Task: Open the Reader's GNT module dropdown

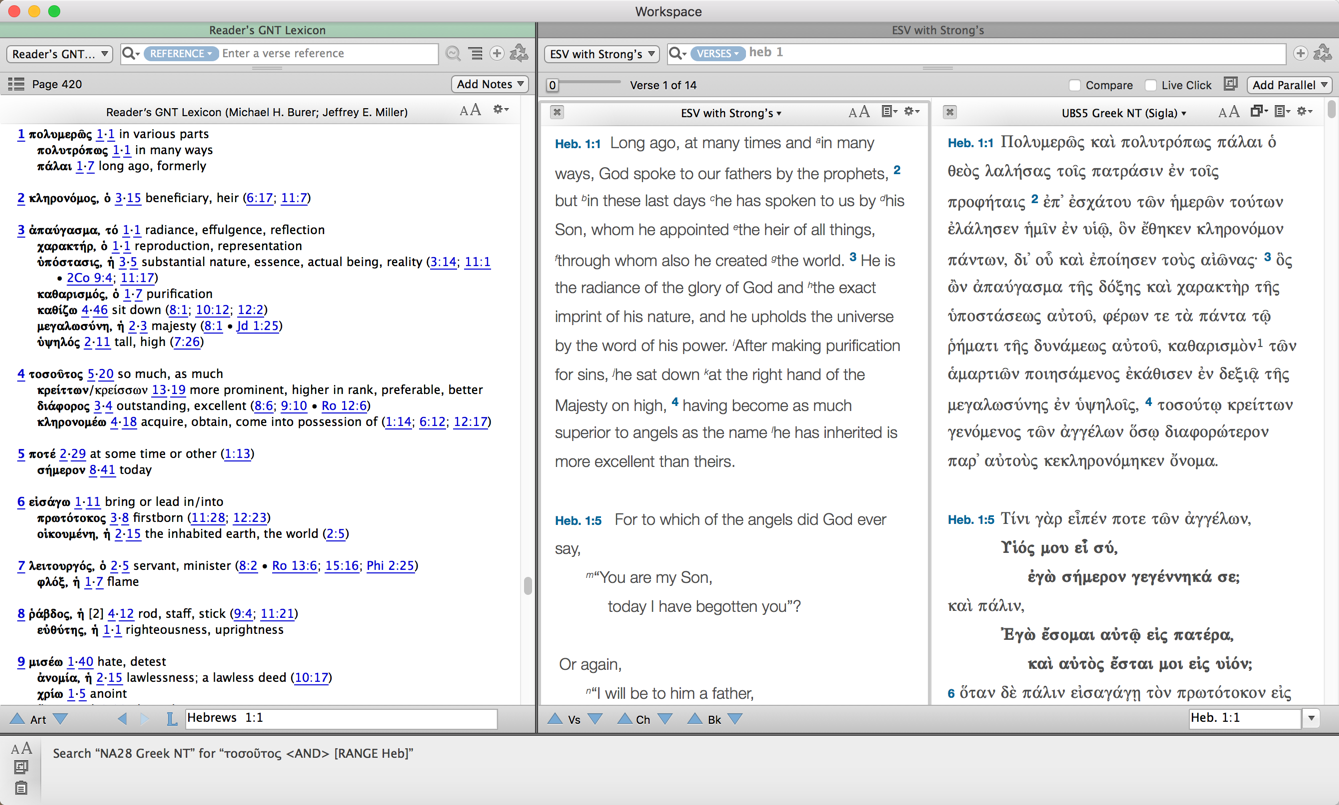Action: click(x=60, y=54)
